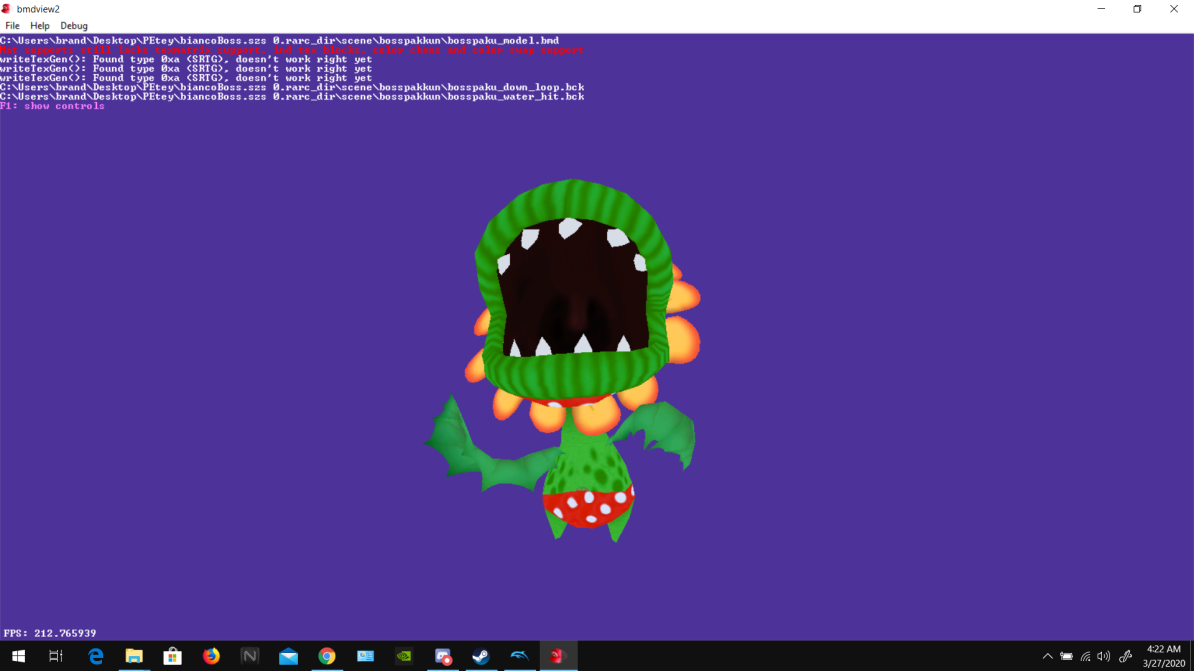
Task: Click the bosspaku_model.bmd path line
Action: pos(279,40)
